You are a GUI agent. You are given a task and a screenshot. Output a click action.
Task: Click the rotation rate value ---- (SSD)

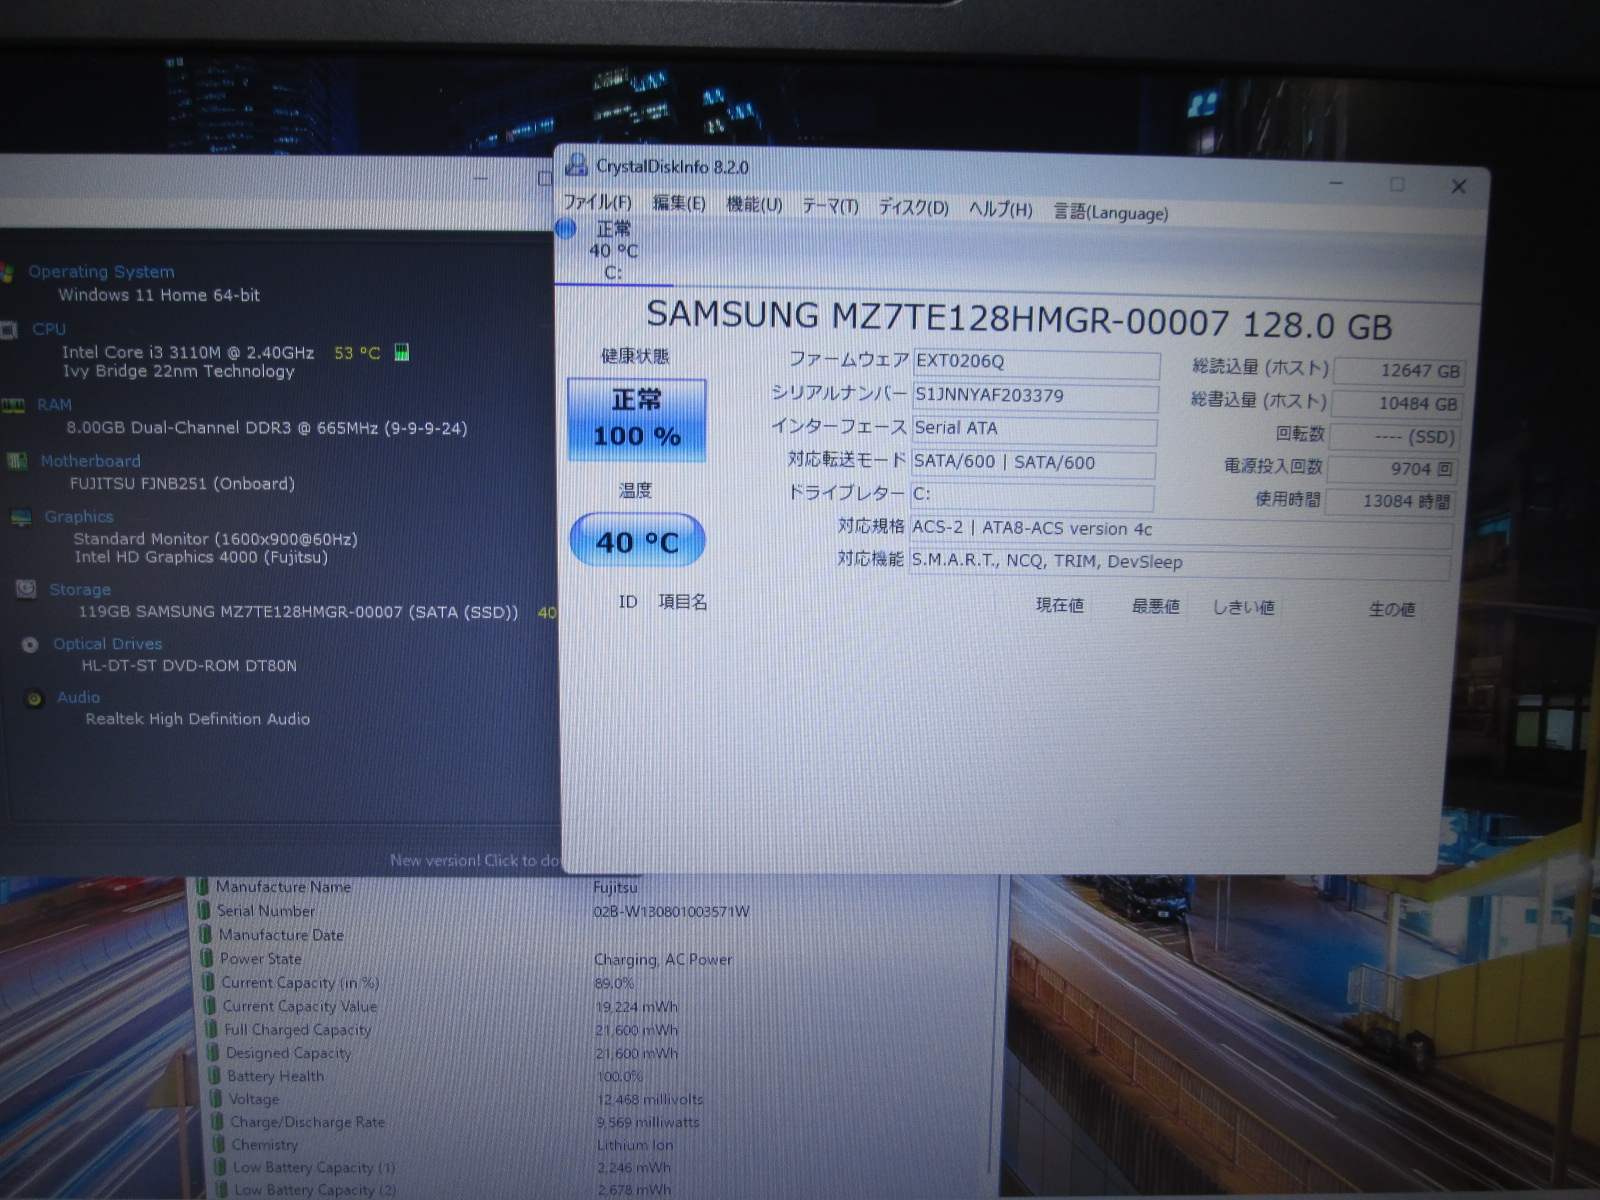(x=1394, y=437)
